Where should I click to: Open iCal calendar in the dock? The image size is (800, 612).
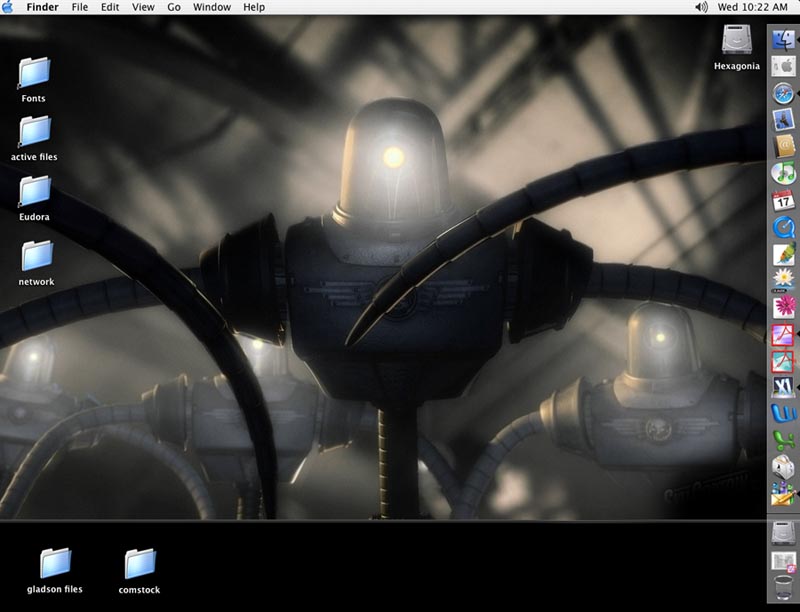point(783,200)
